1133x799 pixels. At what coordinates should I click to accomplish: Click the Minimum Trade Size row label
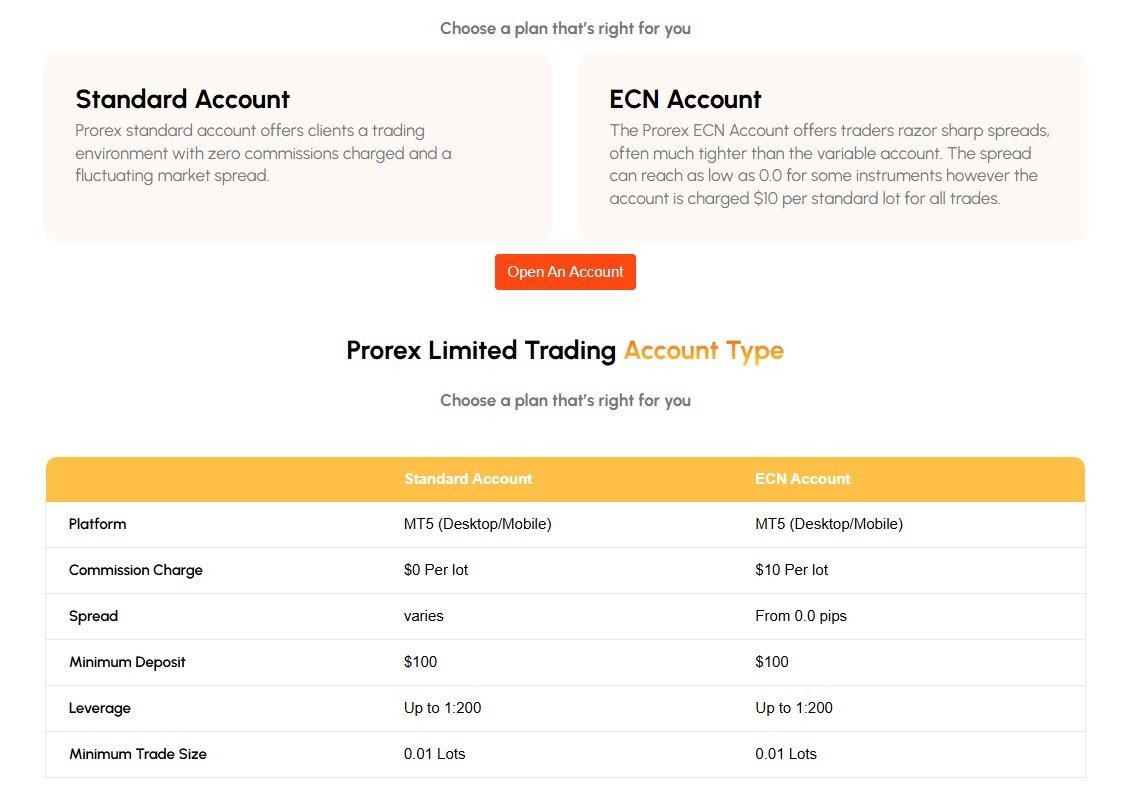tap(138, 754)
